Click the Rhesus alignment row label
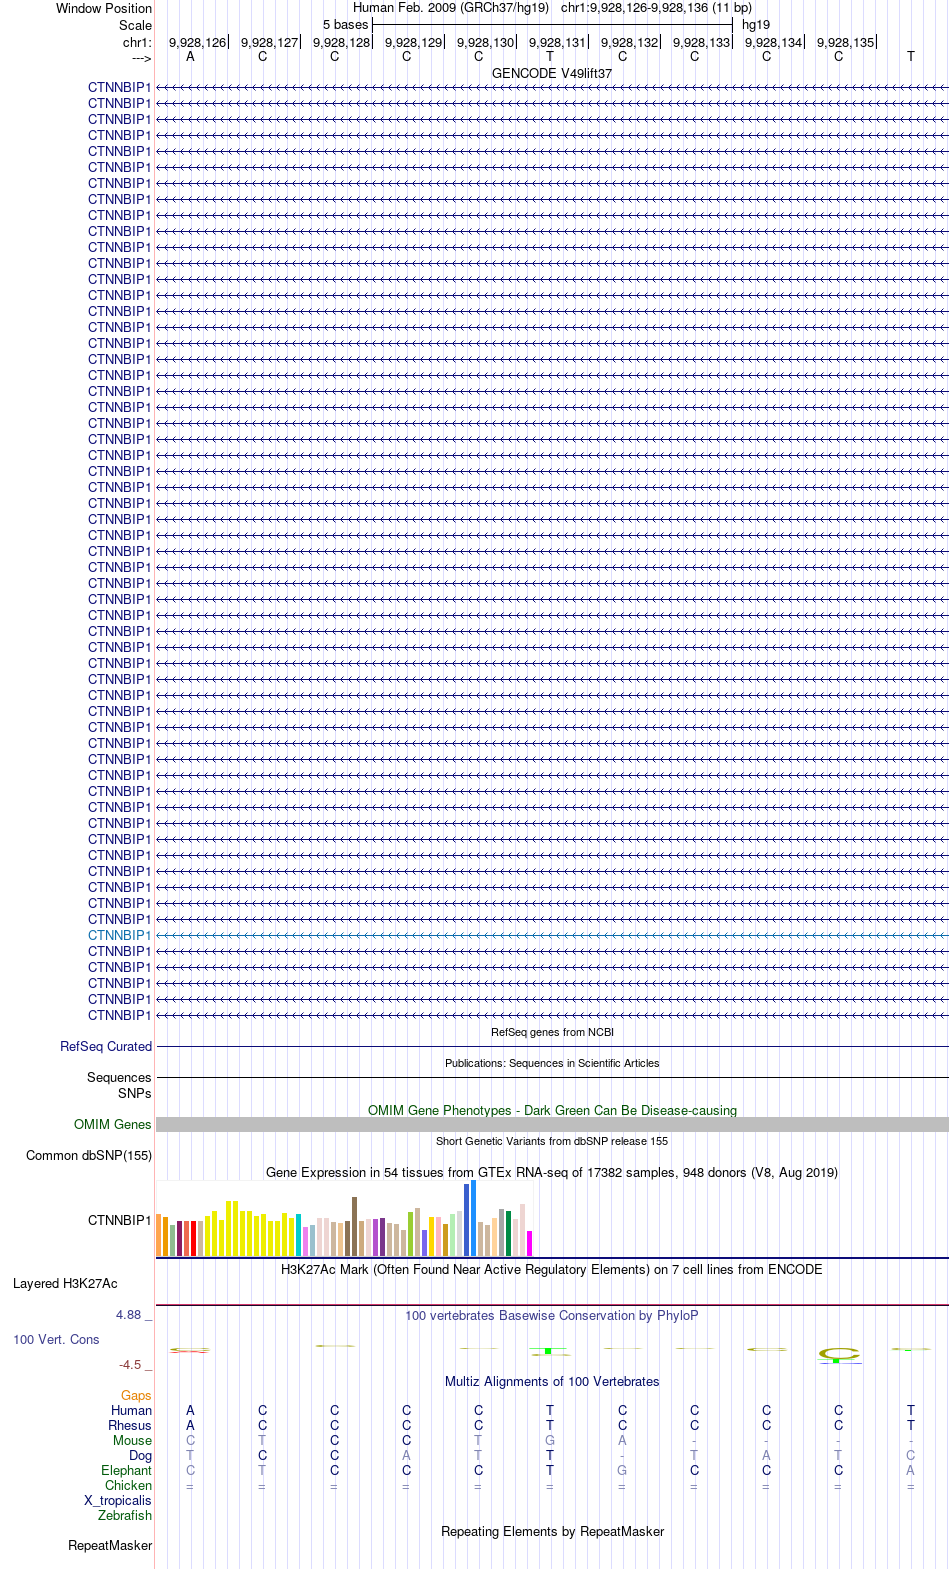Screen dimensions: 950x1569 (130, 1425)
